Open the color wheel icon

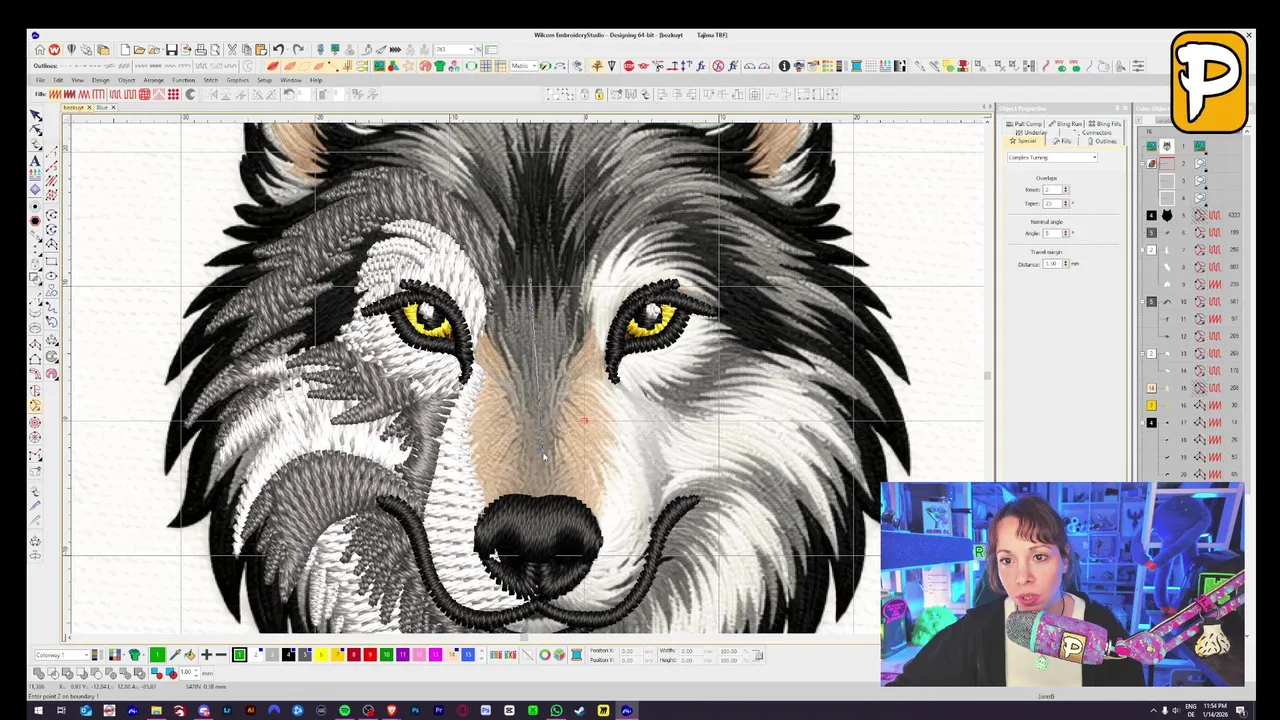coord(544,655)
